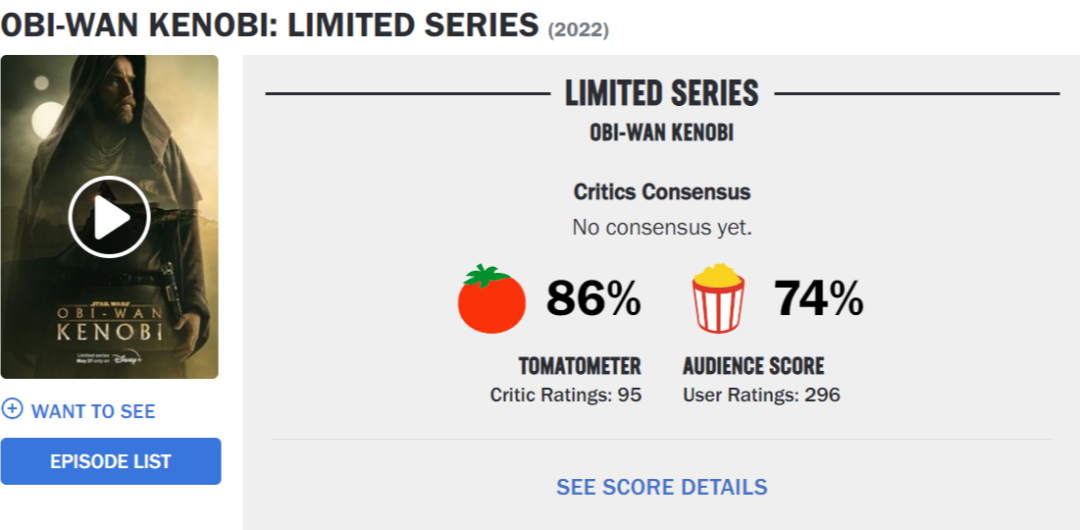Screen dimensions: 1080x530
Task: Click the red tomato Tomatometer icon
Action: tap(492, 298)
